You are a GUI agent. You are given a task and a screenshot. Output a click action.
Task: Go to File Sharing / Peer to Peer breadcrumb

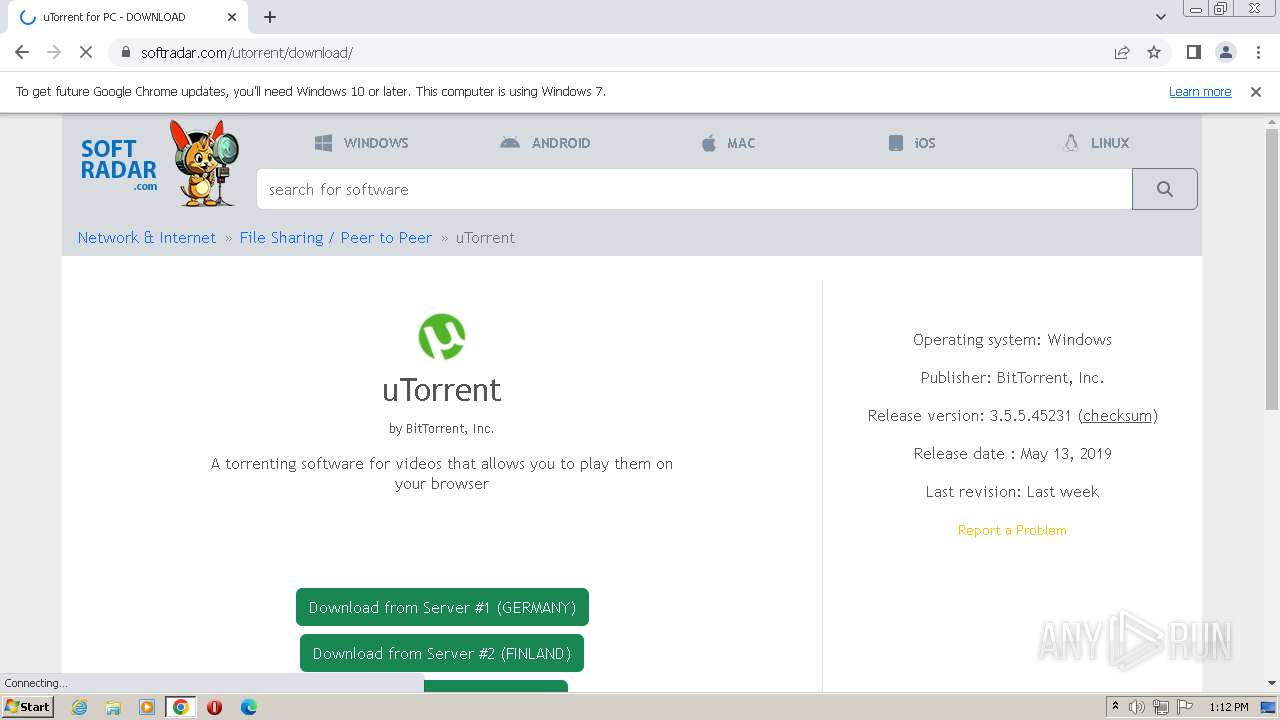coord(336,237)
